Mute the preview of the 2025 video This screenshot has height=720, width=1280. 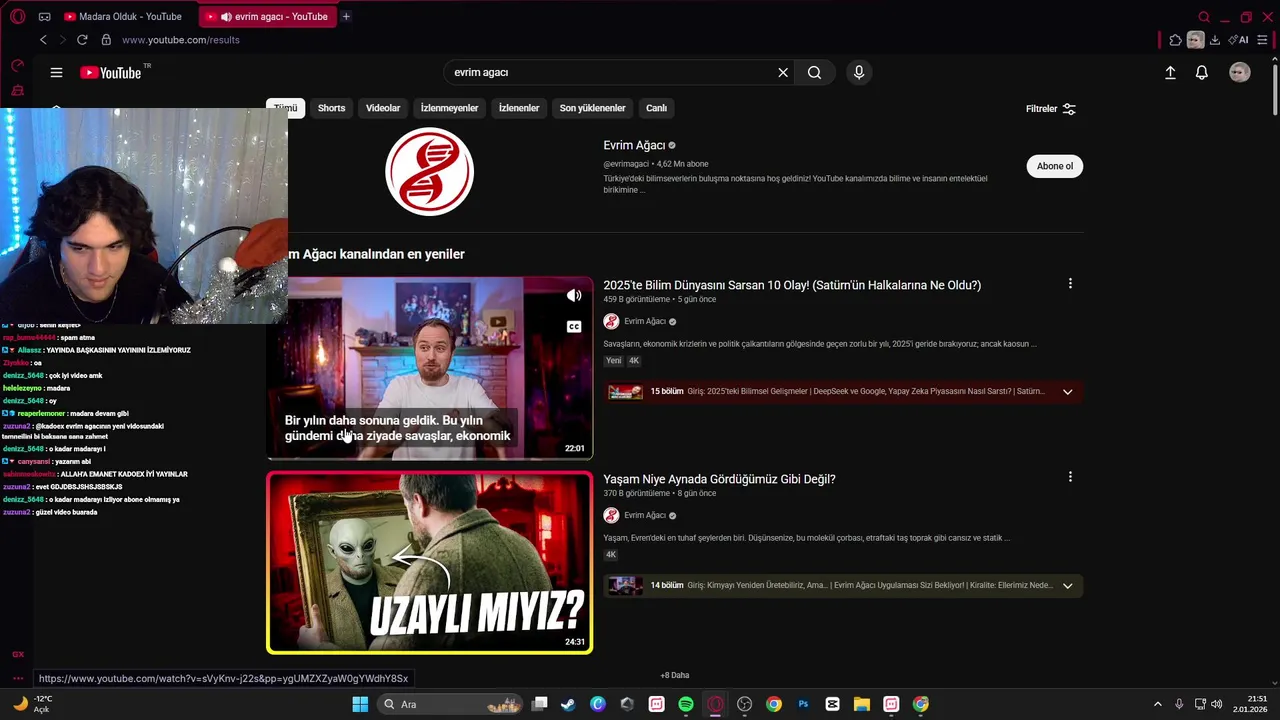click(x=574, y=296)
